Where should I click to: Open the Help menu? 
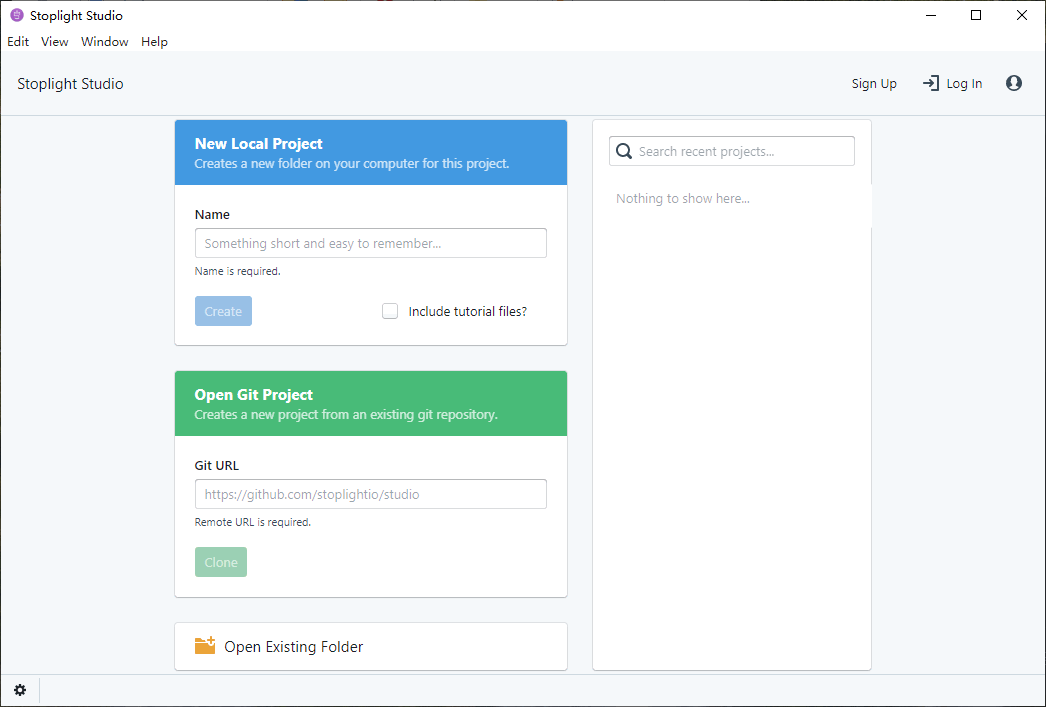point(154,42)
